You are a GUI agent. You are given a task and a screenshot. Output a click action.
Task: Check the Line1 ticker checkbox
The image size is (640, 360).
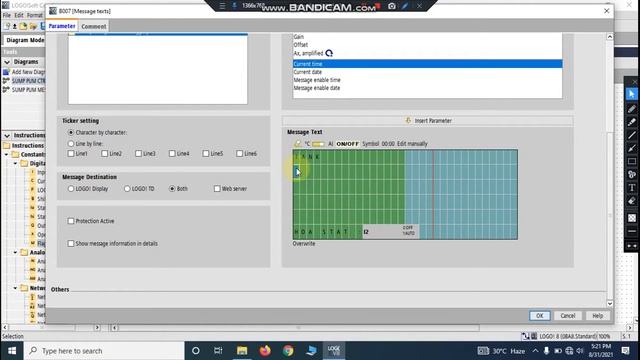click(71, 153)
